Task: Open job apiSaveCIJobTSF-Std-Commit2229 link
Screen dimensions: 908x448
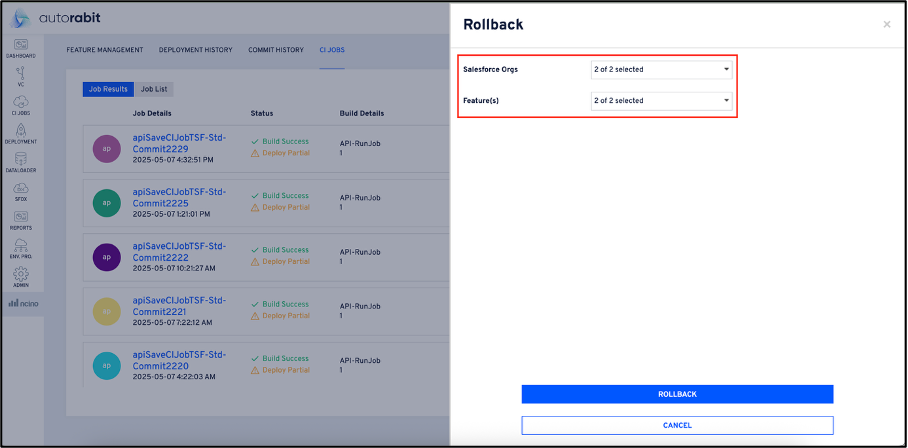Action: (179, 143)
